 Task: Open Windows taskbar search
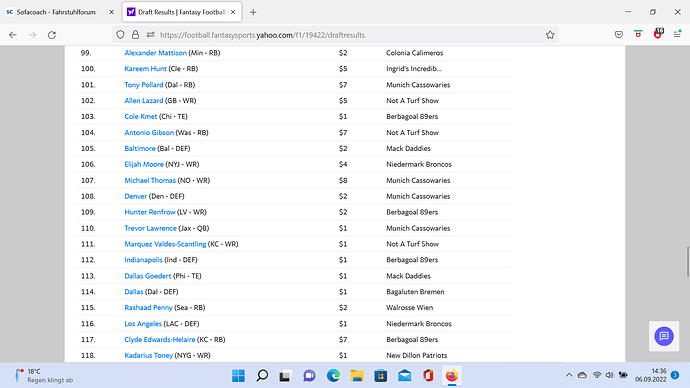pyautogui.click(x=262, y=376)
